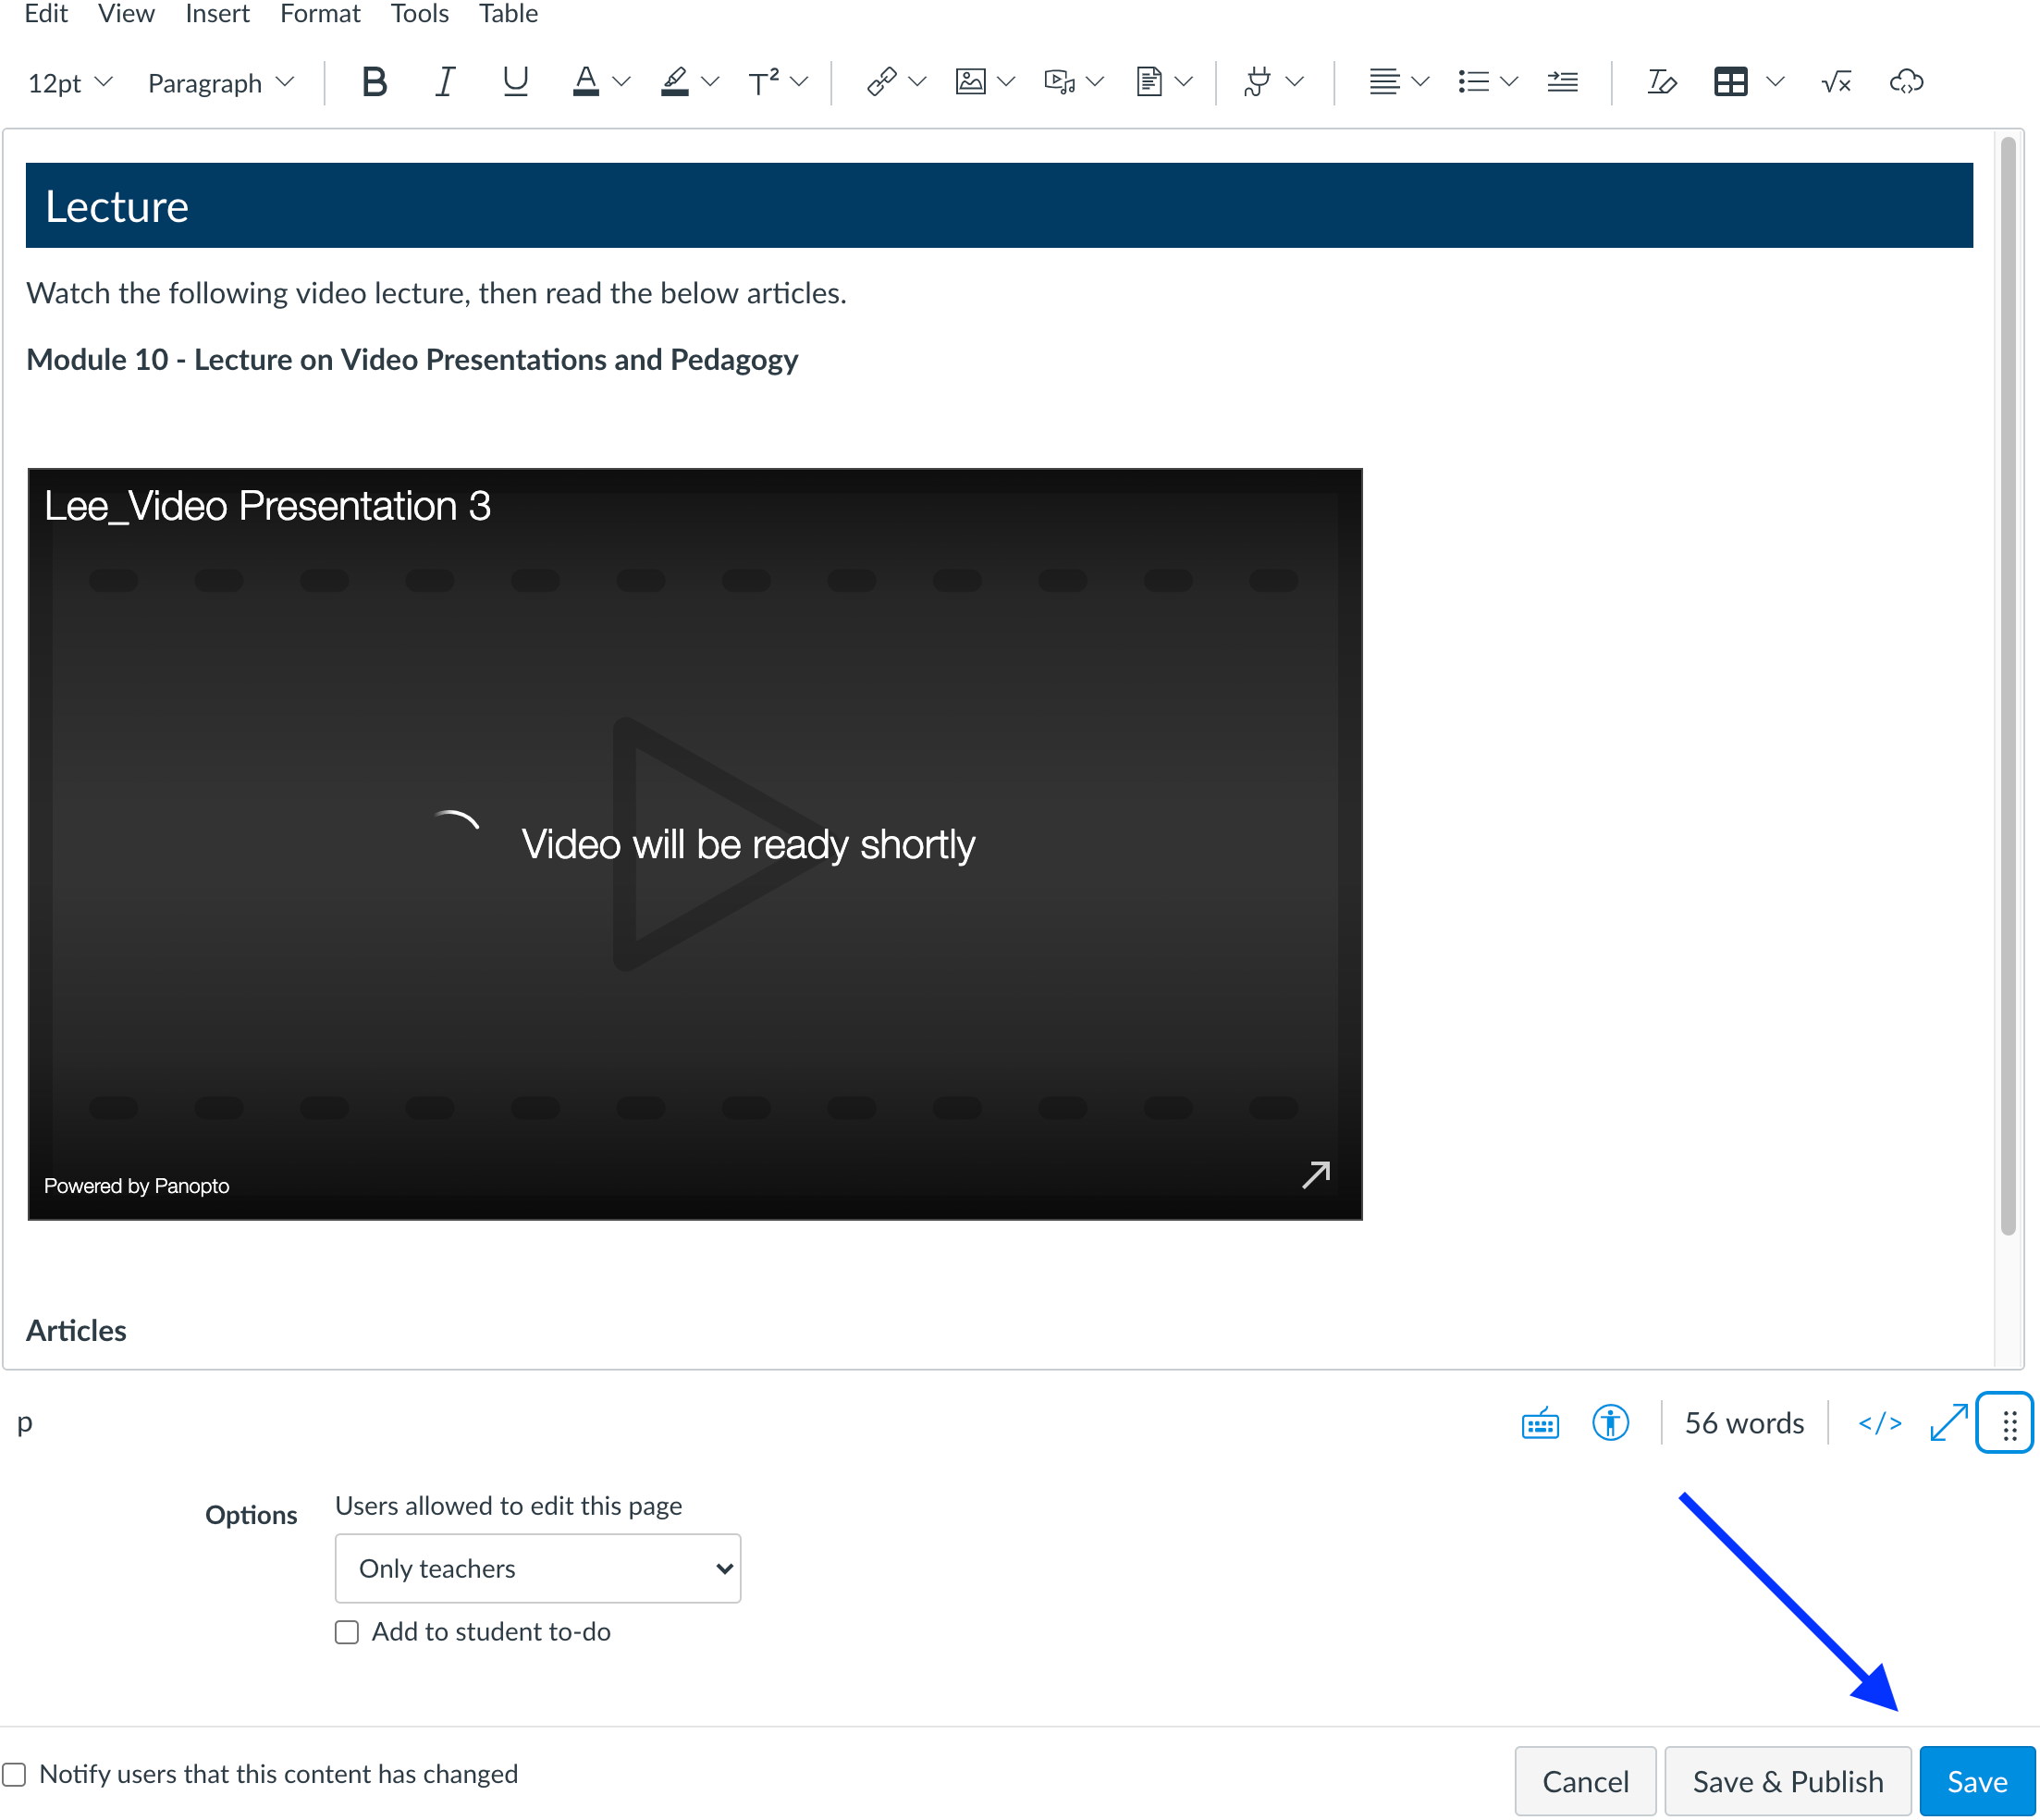The width and height of the screenshot is (2040, 1820).
Task: Click the blue Save button
Action: click(1976, 1781)
